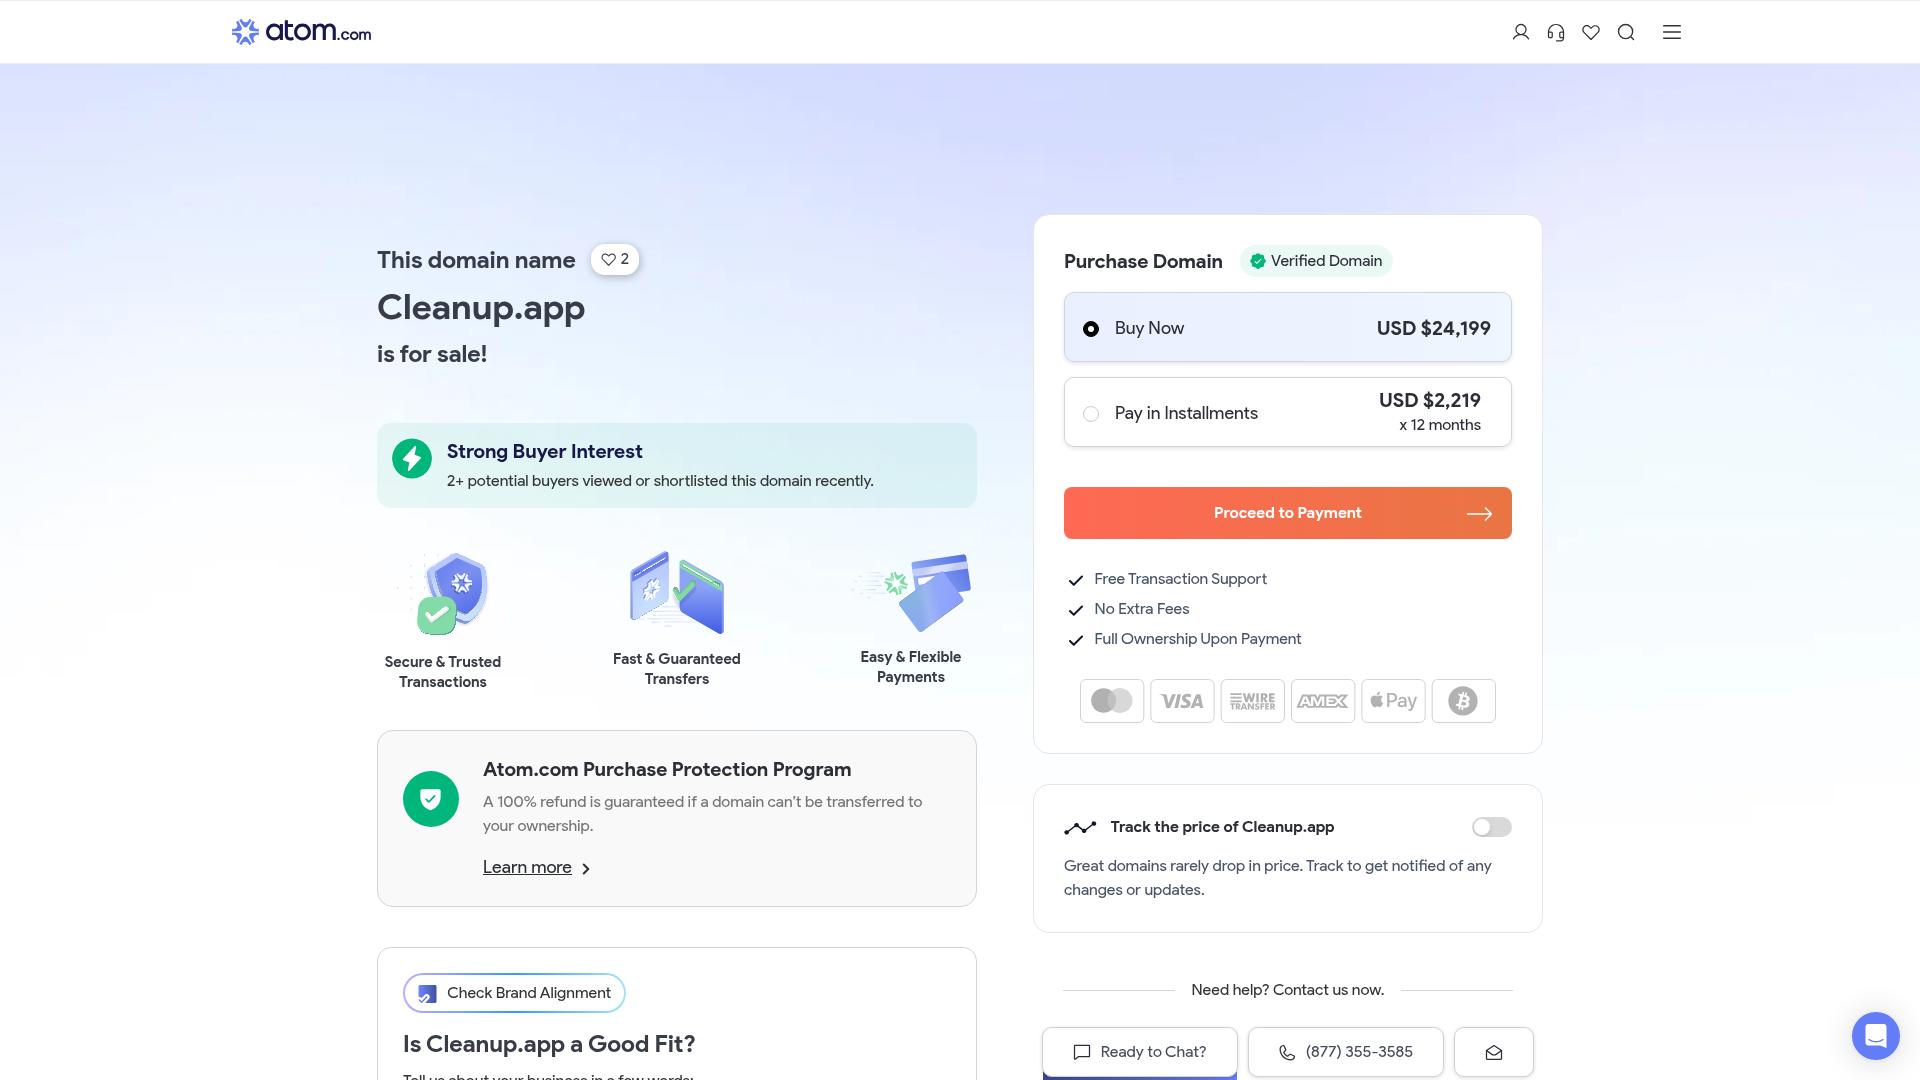Screen dimensions: 1920x1080
Task: Open the hamburger navigation menu
Action: 1671,31
